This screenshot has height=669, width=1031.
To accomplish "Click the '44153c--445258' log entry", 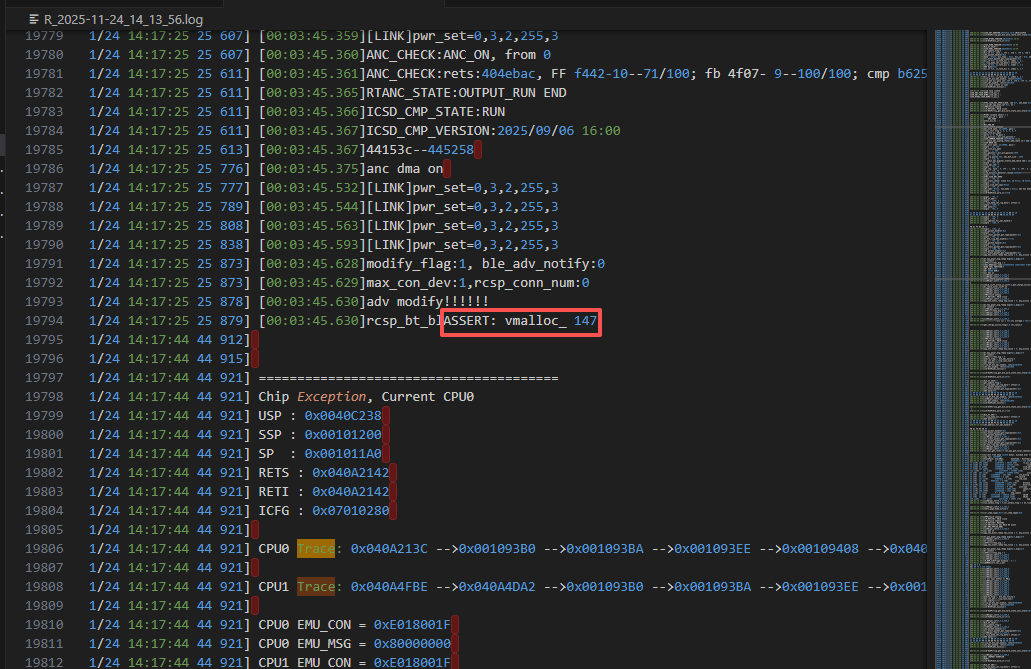I will coord(420,150).
